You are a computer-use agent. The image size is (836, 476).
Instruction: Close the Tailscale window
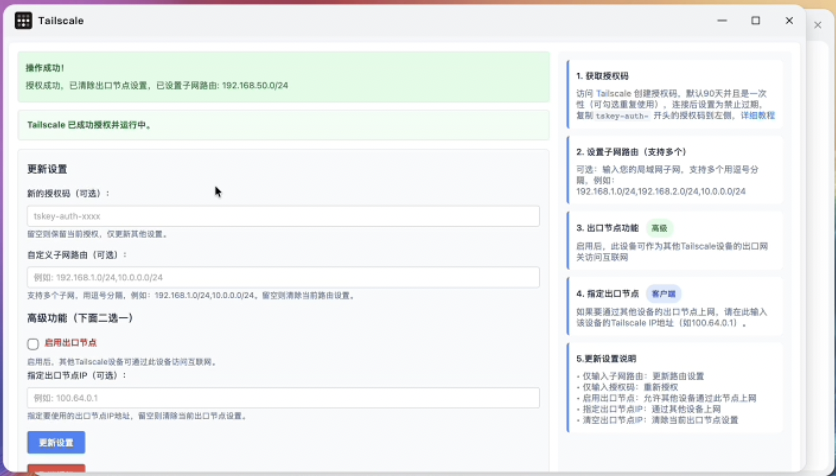789,21
